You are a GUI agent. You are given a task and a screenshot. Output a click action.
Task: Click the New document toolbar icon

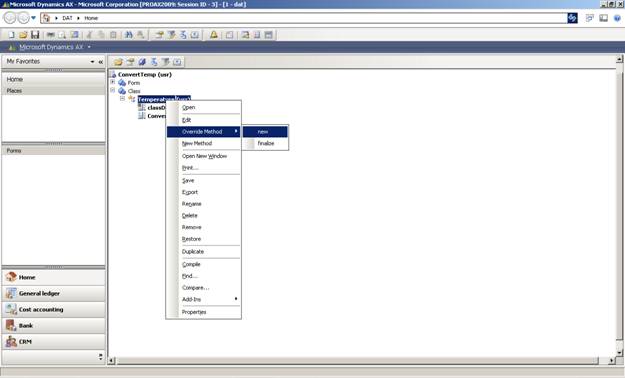(x=11, y=35)
